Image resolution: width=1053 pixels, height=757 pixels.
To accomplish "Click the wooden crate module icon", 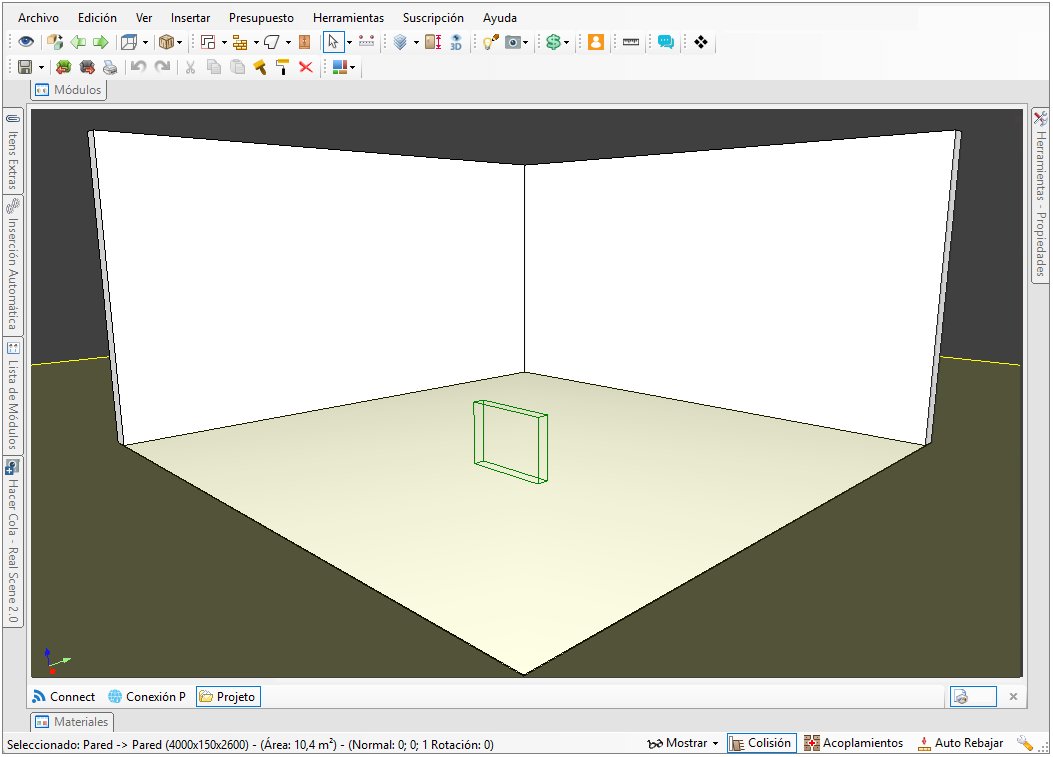I will (x=166, y=42).
